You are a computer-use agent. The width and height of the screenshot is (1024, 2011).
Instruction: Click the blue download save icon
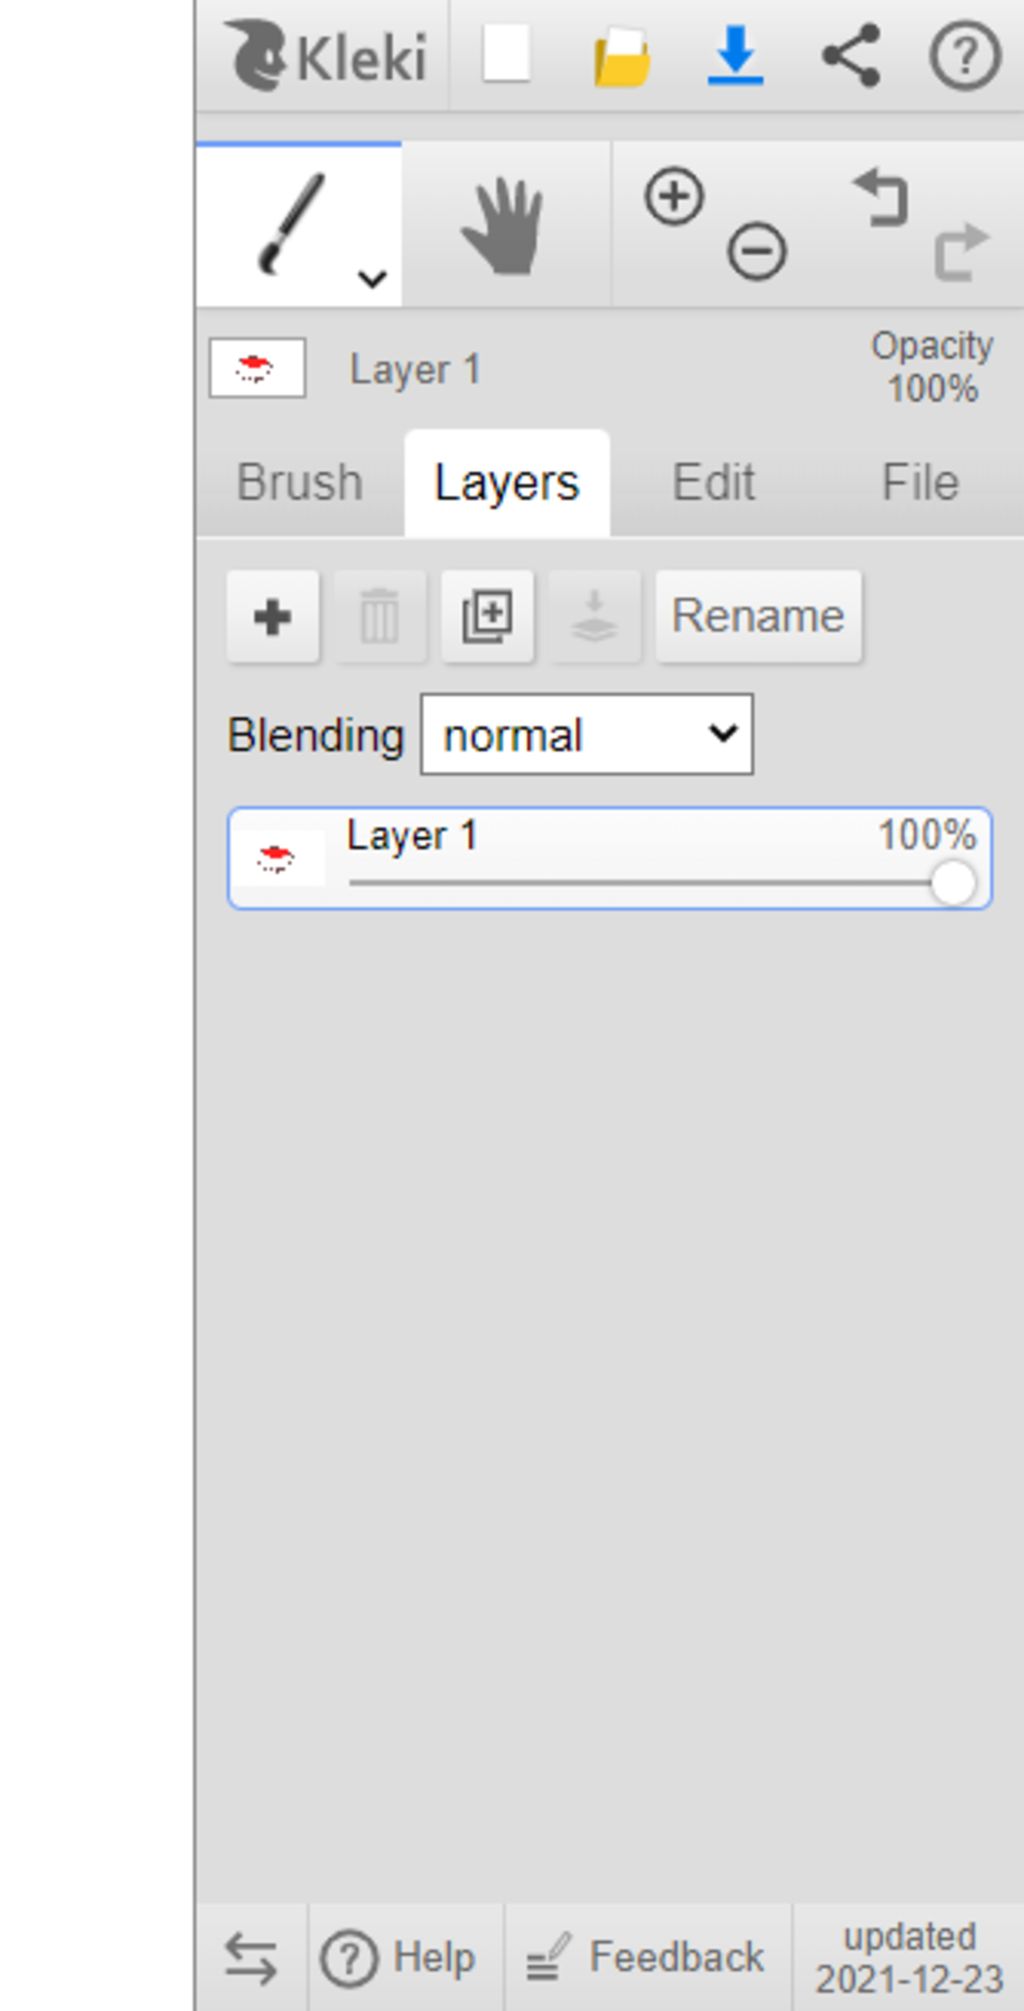click(x=736, y=55)
